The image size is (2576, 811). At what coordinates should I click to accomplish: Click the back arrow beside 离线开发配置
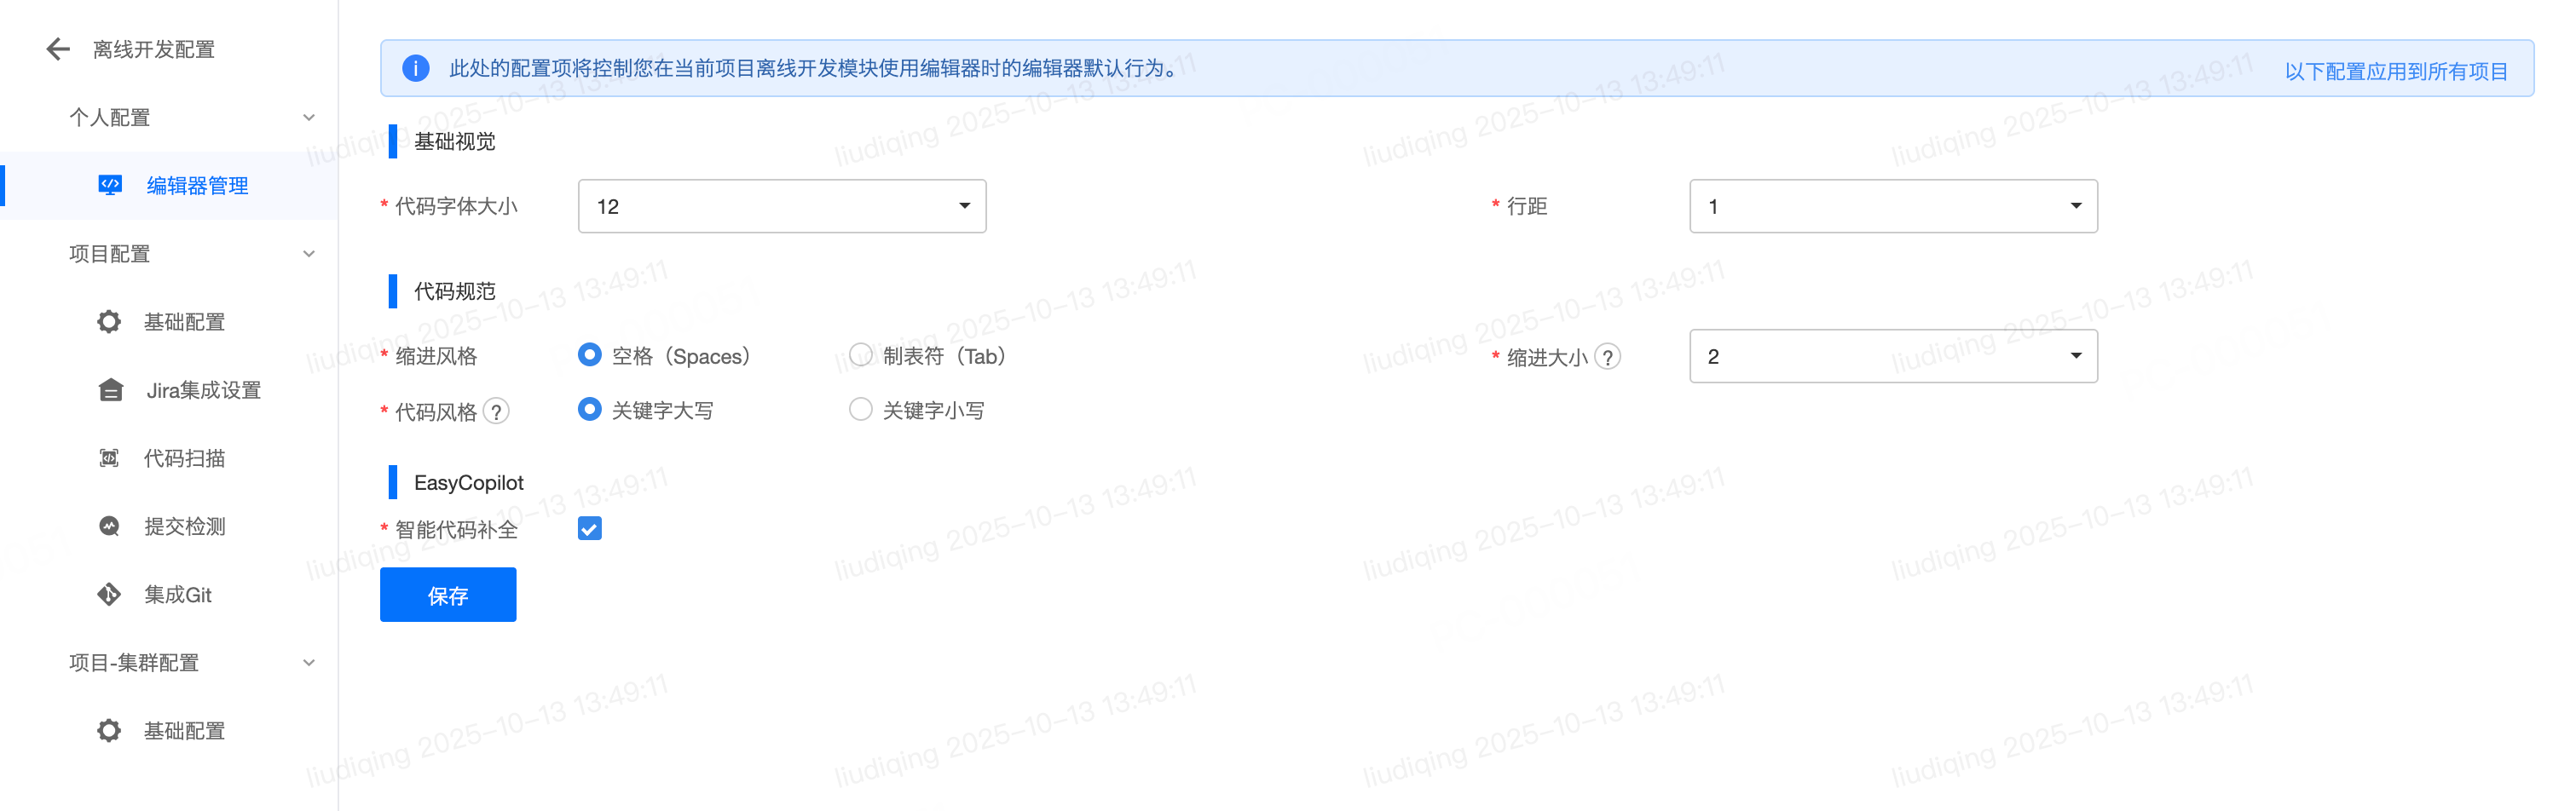point(58,49)
